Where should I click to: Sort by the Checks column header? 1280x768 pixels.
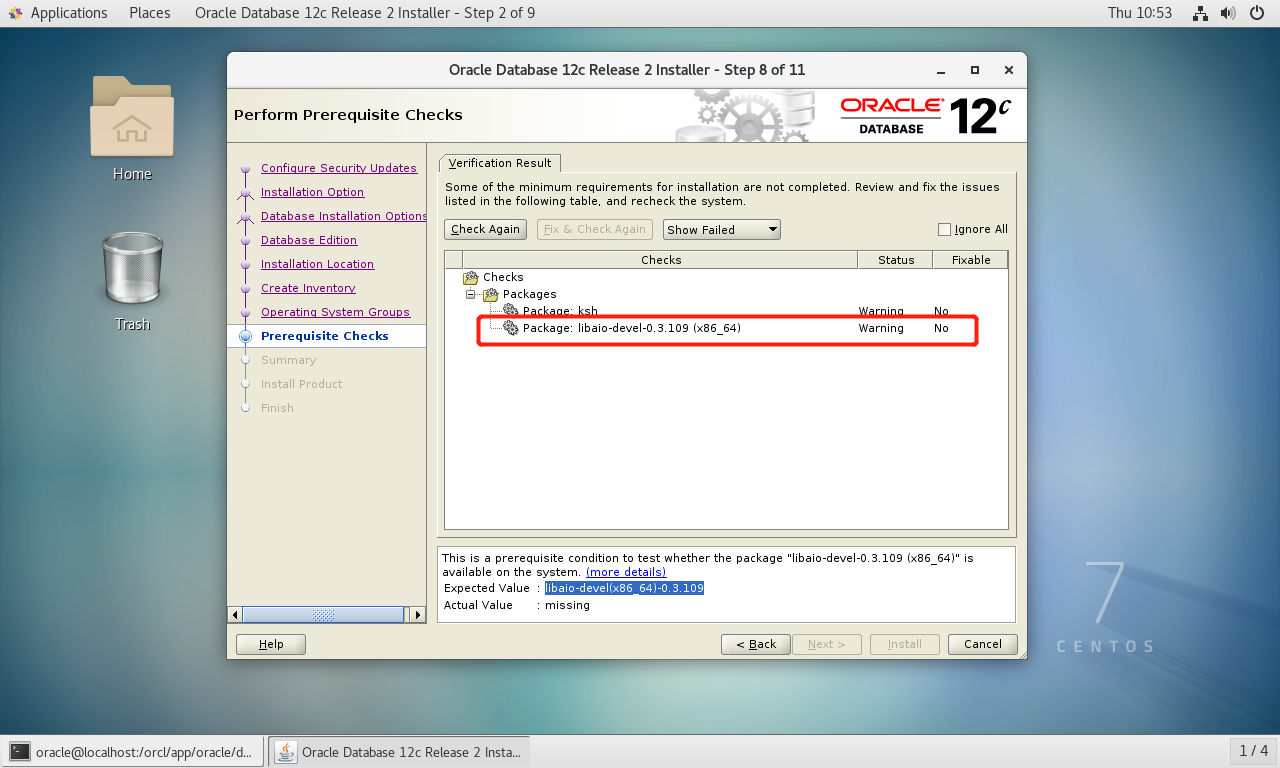[661, 260]
